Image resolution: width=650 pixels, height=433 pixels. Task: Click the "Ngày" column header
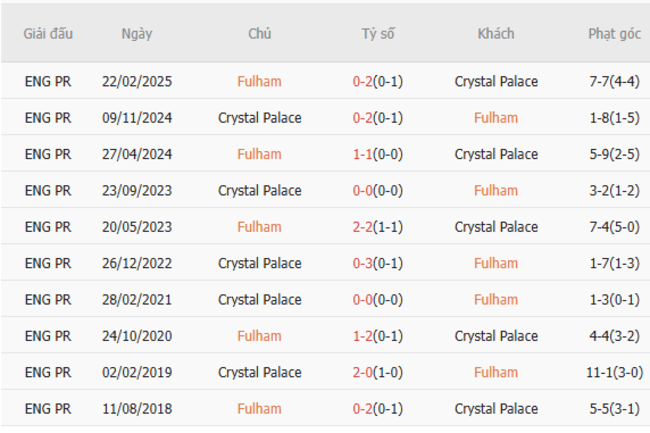click(x=137, y=33)
